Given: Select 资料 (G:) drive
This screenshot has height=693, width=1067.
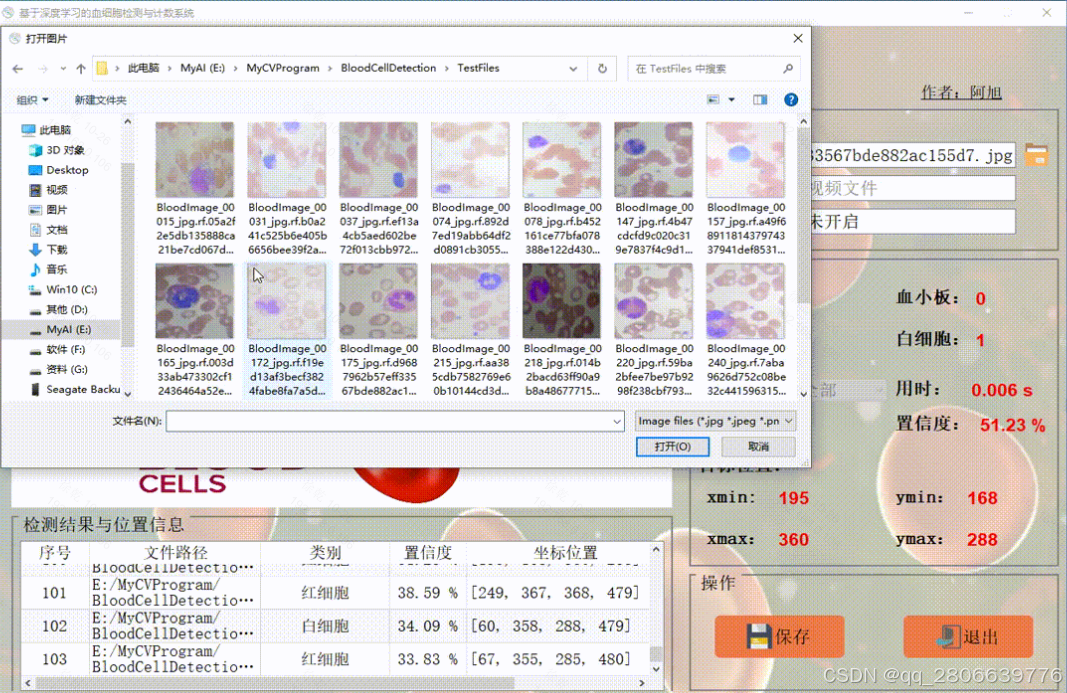Looking at the screenshot, I should [x=59, y=369].
